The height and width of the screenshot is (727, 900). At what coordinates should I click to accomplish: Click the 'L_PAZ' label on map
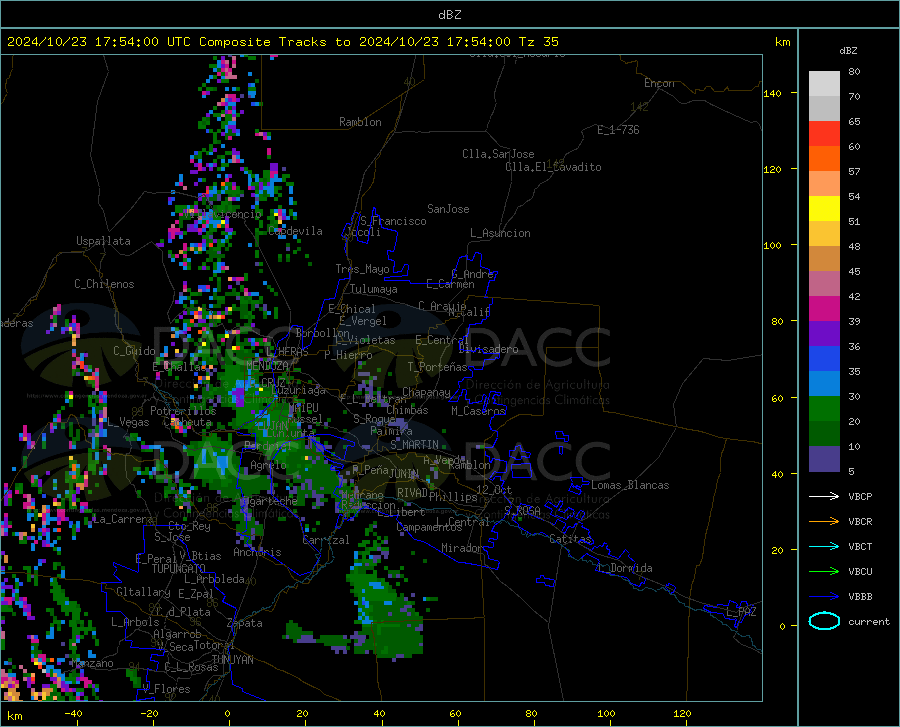point(741,612)
